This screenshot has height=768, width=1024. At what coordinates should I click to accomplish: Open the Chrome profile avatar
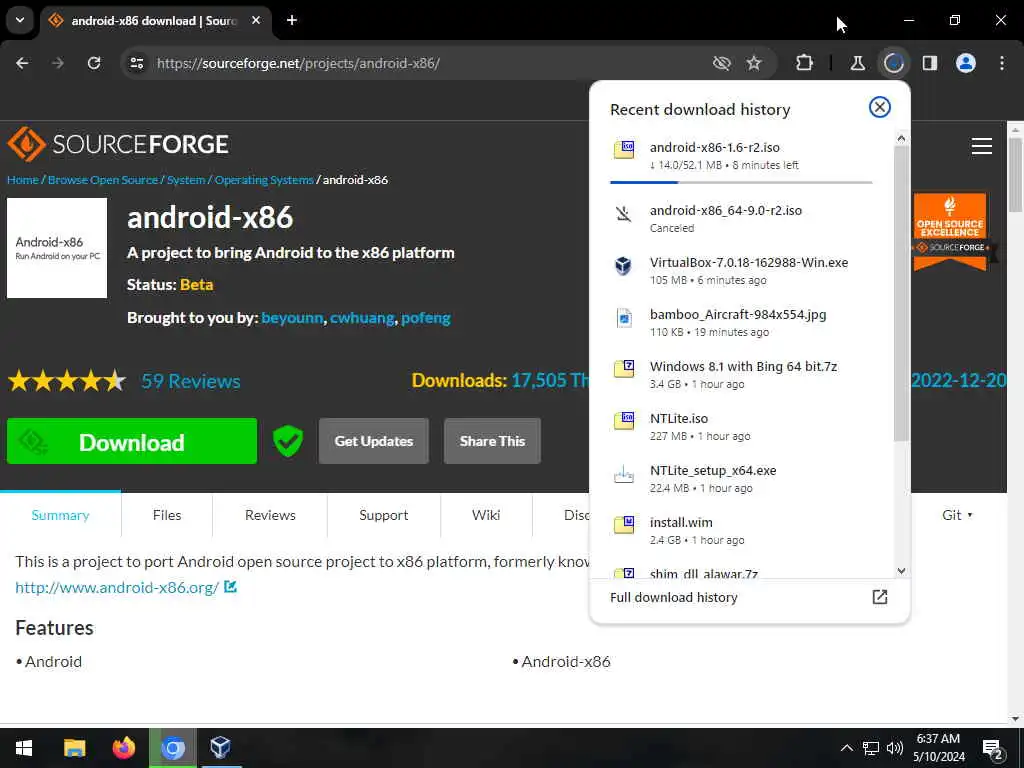966,63
